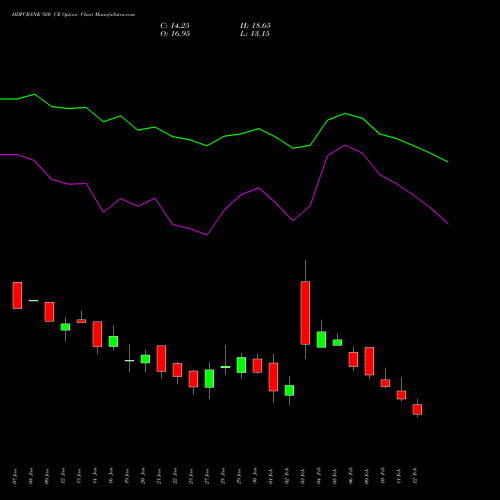Click the 27 Jan date label
The image size is (500, 500).
pos(207,476)
